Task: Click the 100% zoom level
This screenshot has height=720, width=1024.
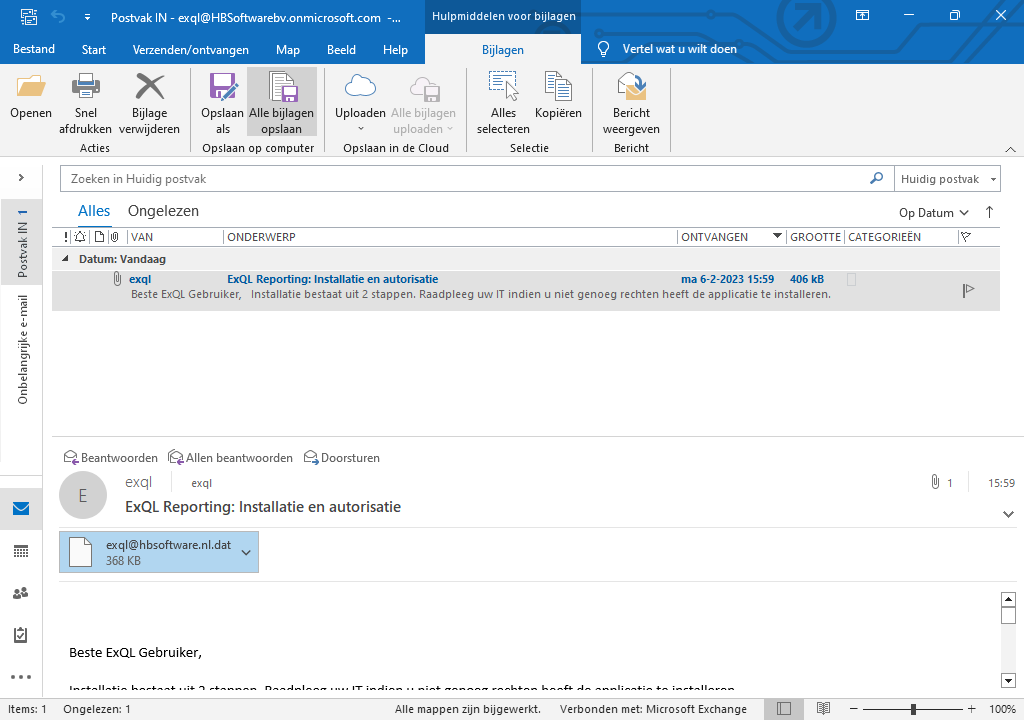Action: click(x=1002, y=709)
